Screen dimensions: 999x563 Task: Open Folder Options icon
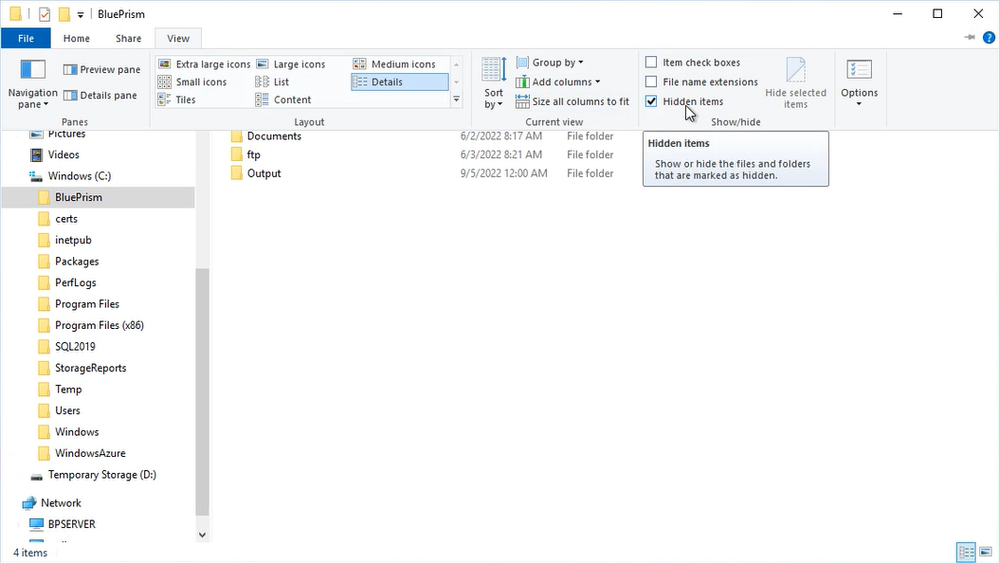pos(859,70)
